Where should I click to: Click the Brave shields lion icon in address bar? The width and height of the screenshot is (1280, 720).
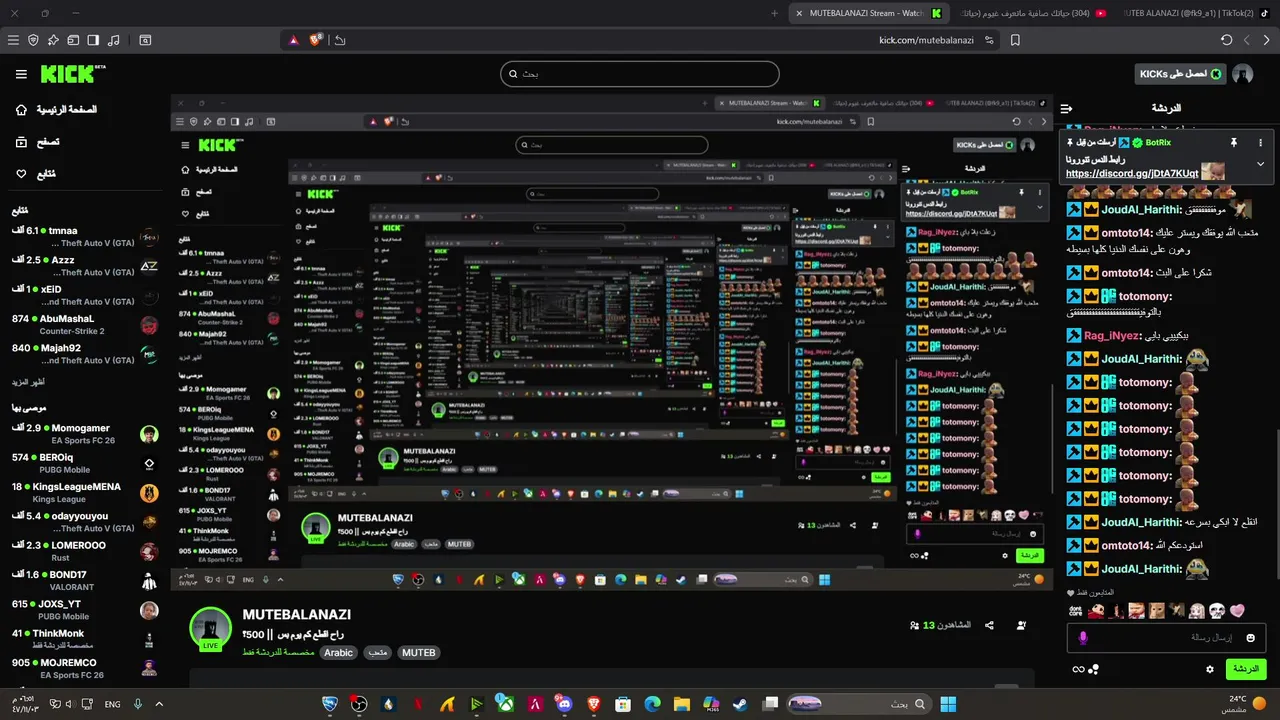(316, 40)
